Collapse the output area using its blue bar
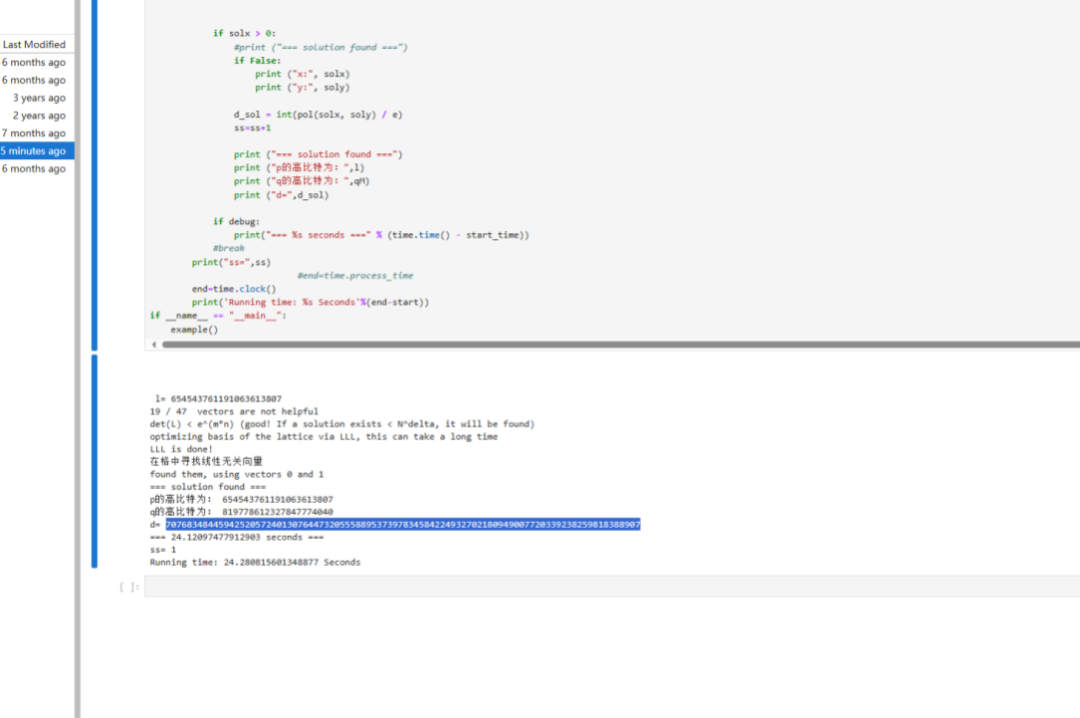 (x=95, y=460)
